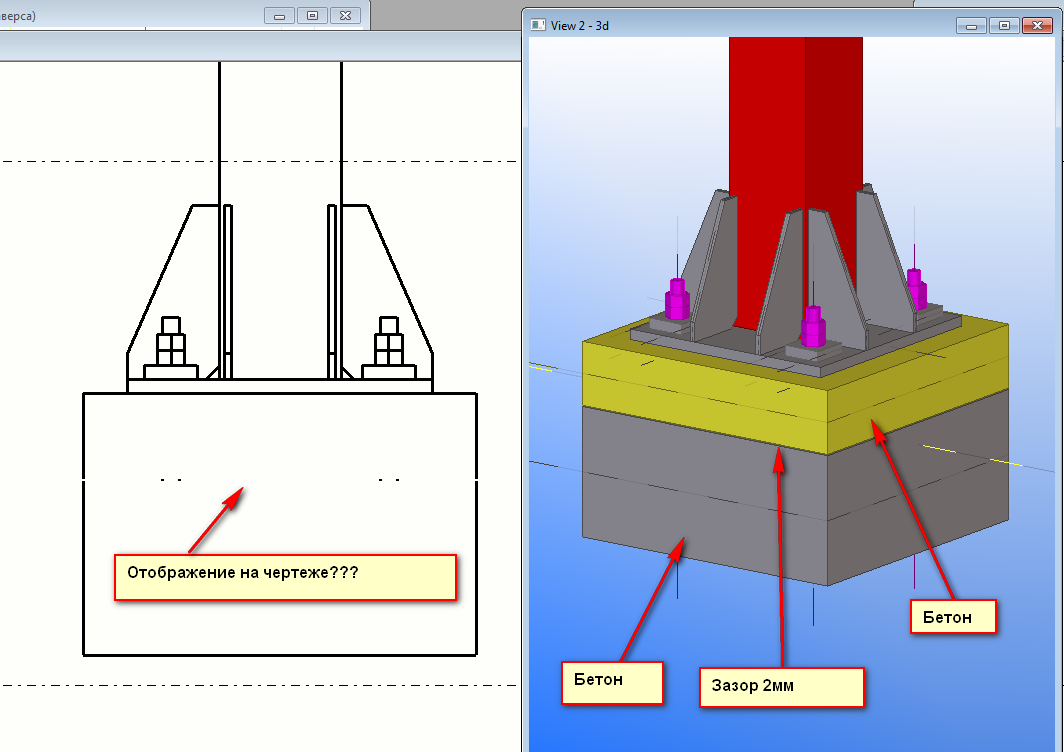Pick the front center magenta anchor bolt
Viewport: 1064px width, 752px height.
point(814,326)
